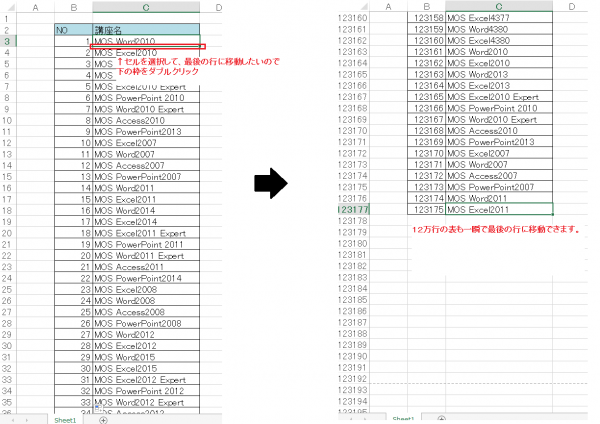
Task: Select row header 35 in left spreadsheet
Action: [7, 402]
